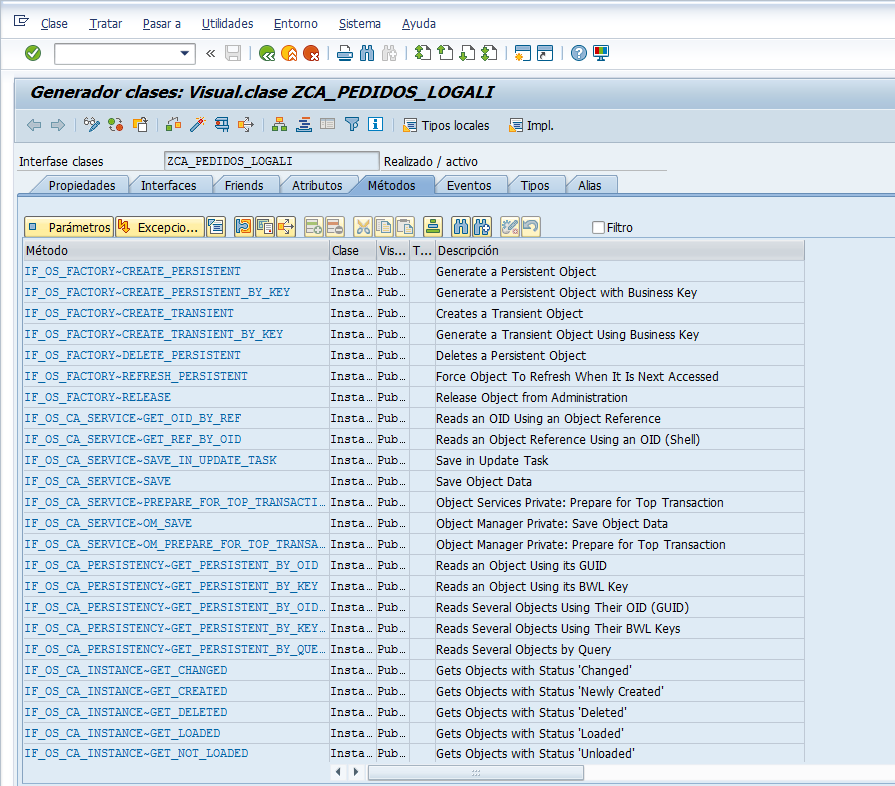895x786 pixels.
Task: Open the Pasar a menu
Action: tap(162, 23)
